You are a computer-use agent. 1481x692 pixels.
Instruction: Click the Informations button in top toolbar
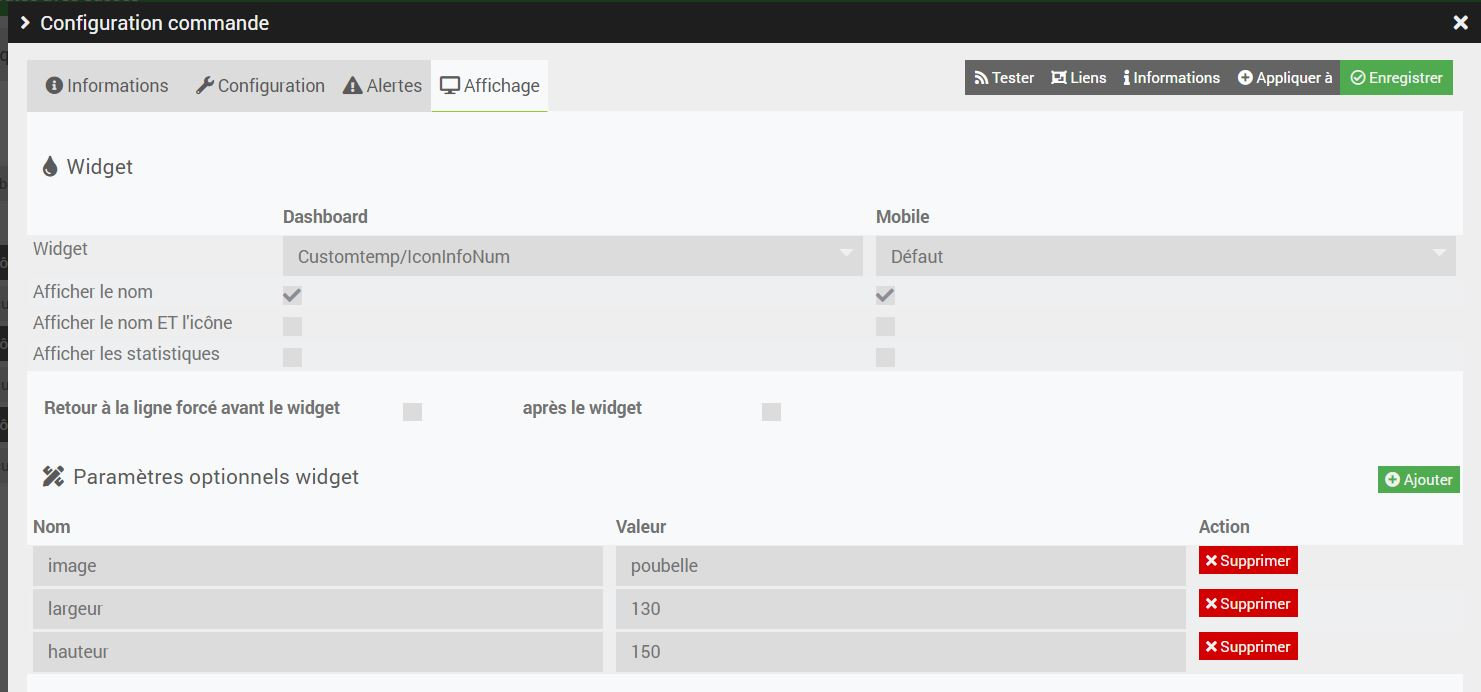1171,78
